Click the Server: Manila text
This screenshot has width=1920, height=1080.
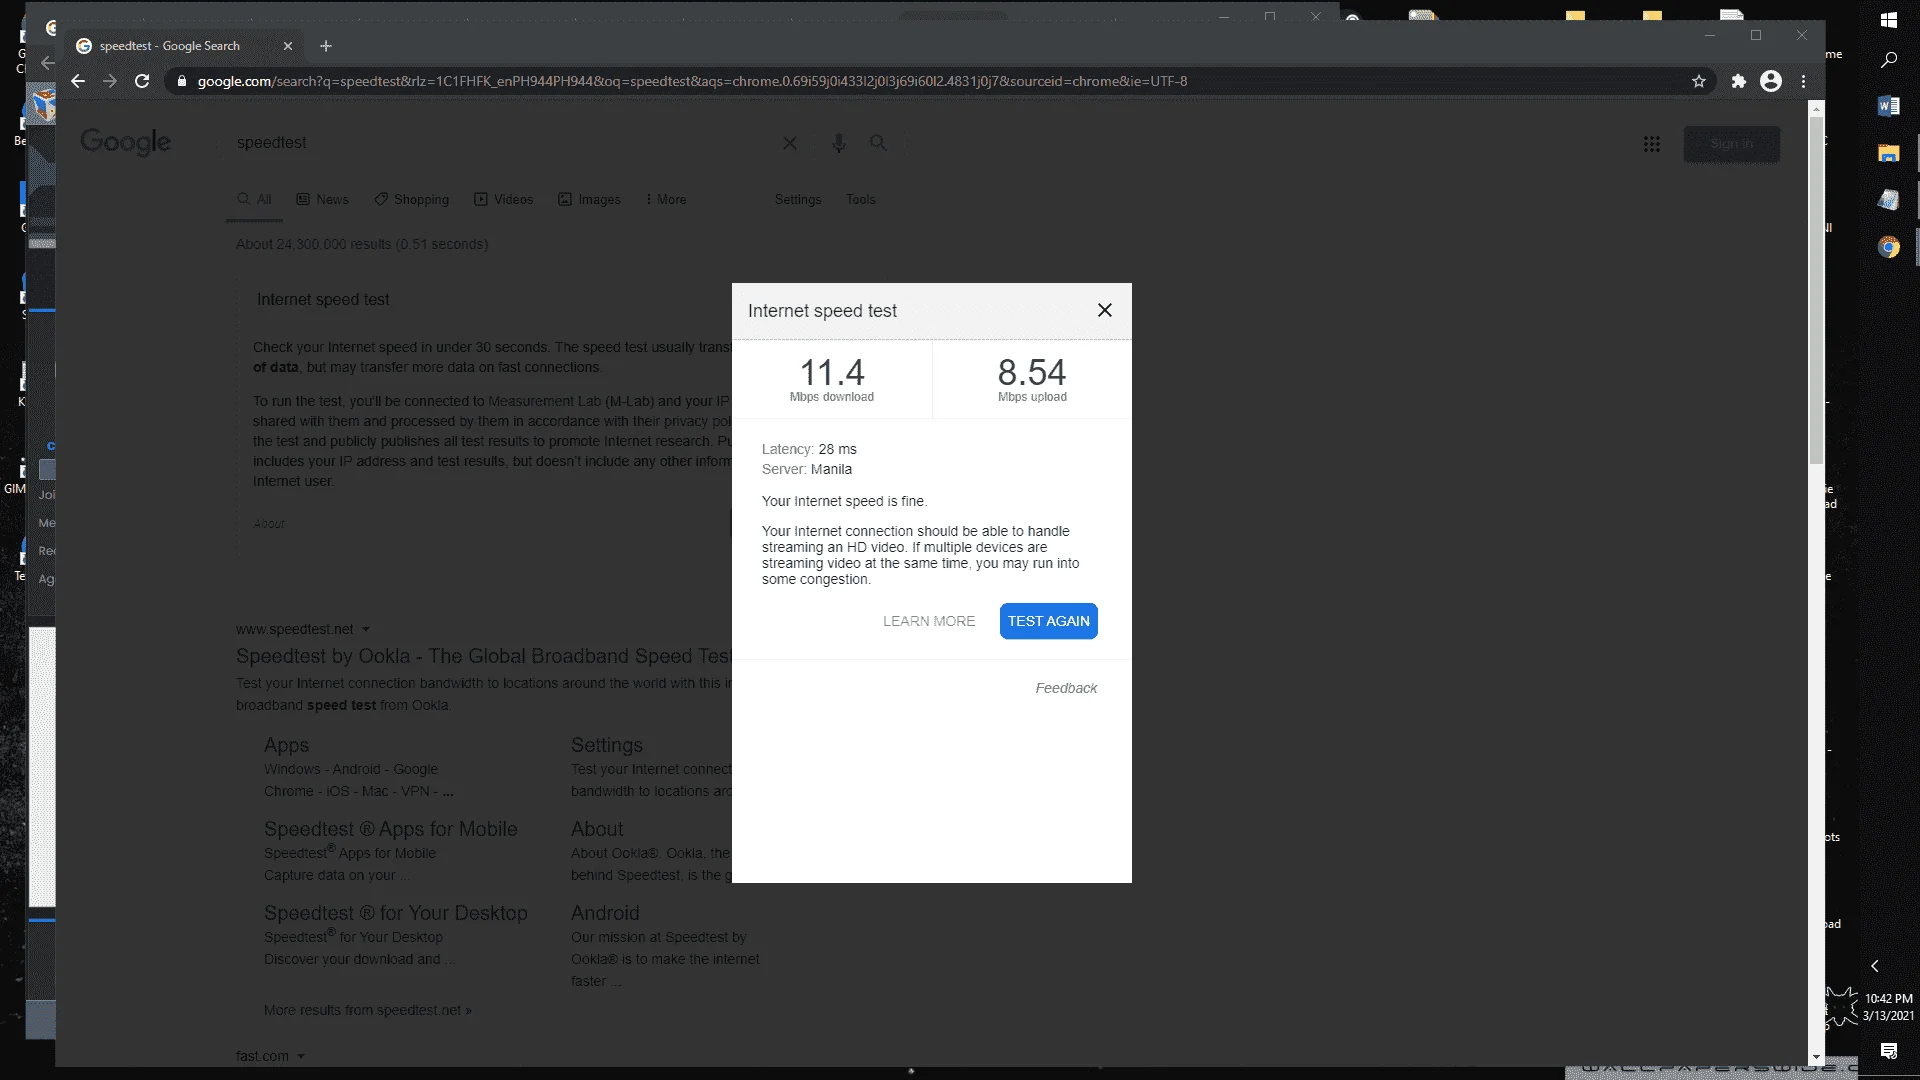tap(807, 469)
